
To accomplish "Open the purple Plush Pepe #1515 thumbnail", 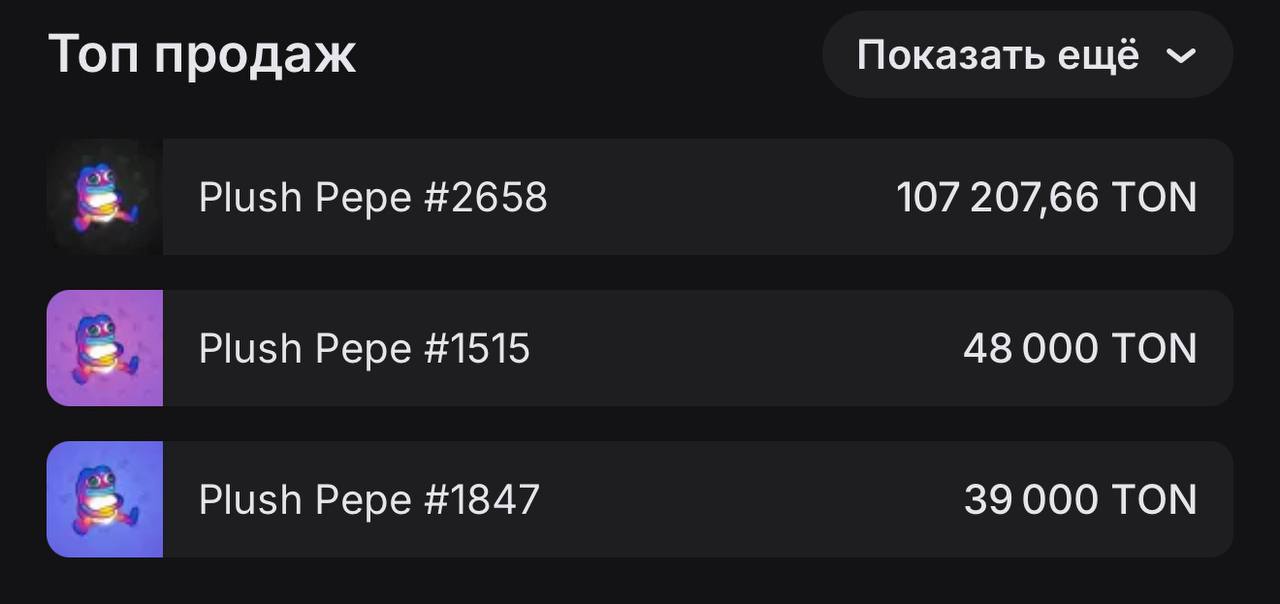I will pos(105,348).
